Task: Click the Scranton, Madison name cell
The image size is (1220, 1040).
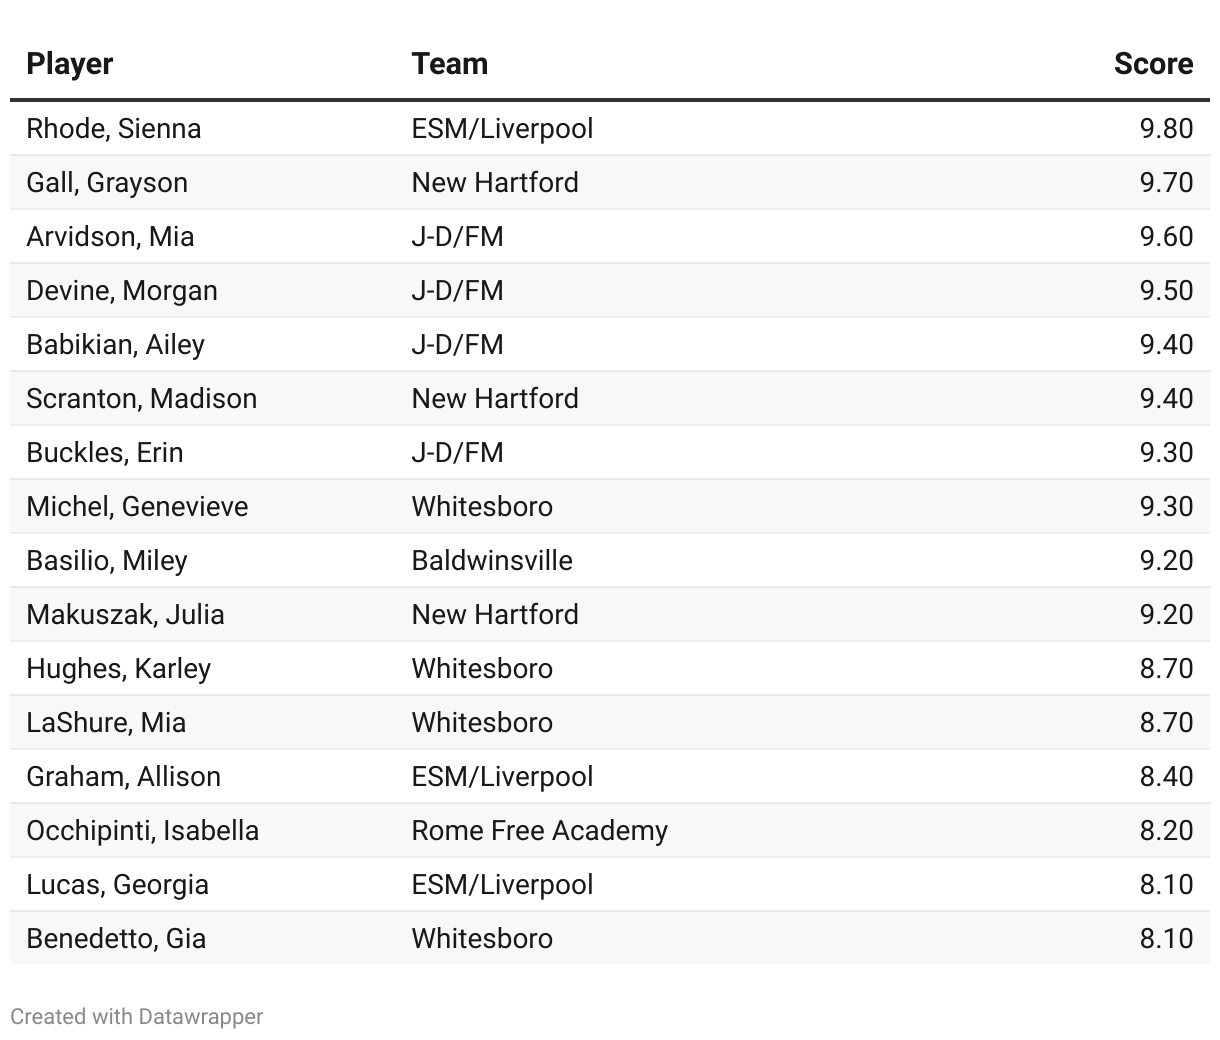Action: point(141,399)
